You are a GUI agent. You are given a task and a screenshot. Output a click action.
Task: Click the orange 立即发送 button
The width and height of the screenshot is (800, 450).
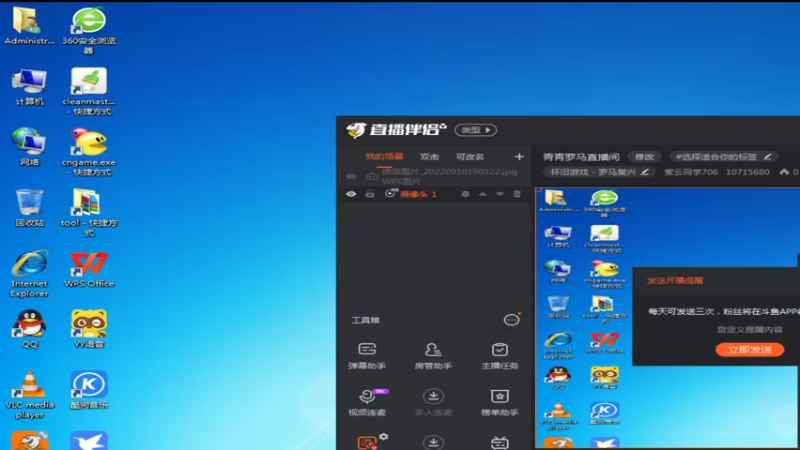749,349
